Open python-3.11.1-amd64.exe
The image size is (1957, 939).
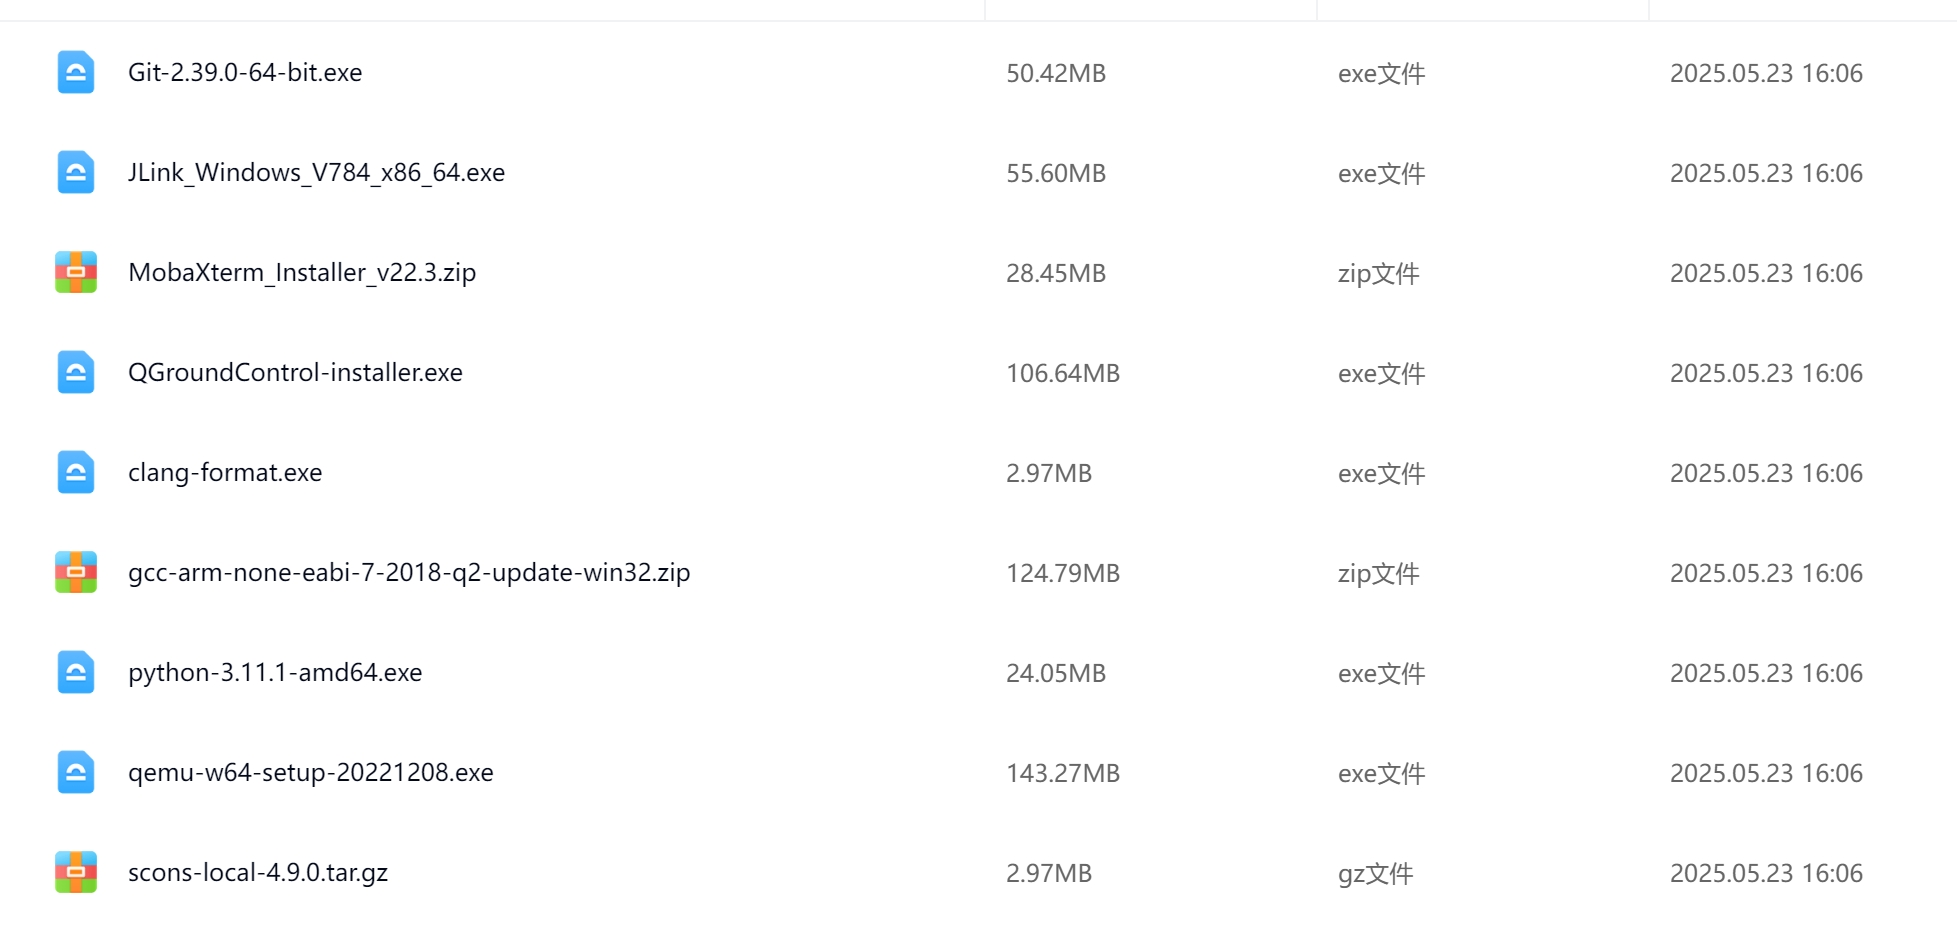tap(276, 672)
